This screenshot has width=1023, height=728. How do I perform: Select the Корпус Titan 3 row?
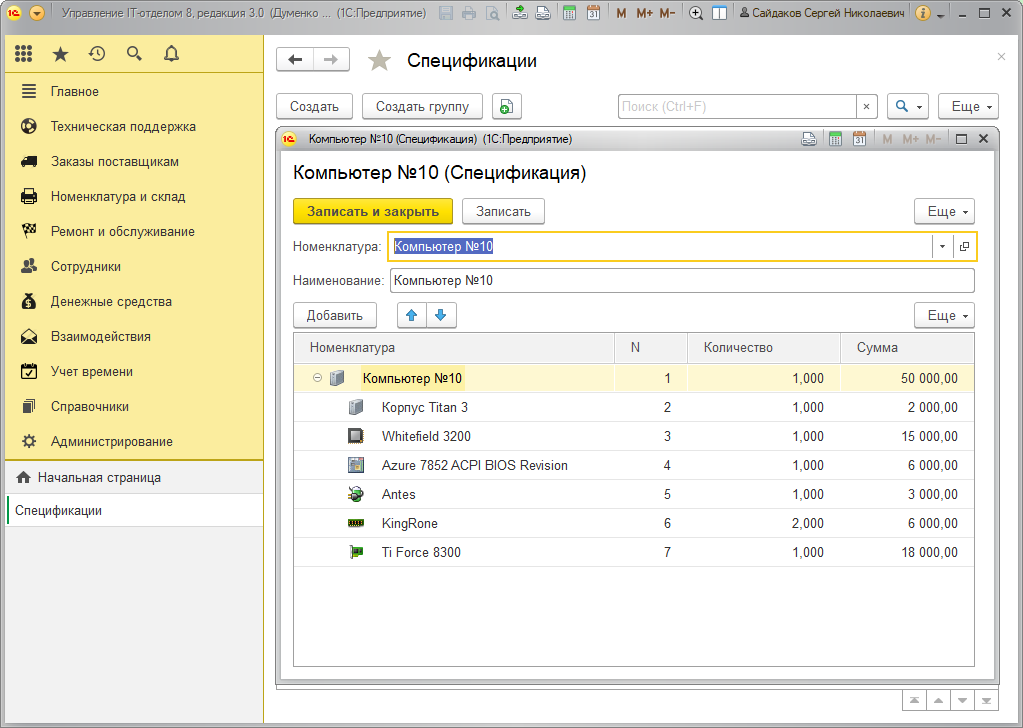pos(634,407)
